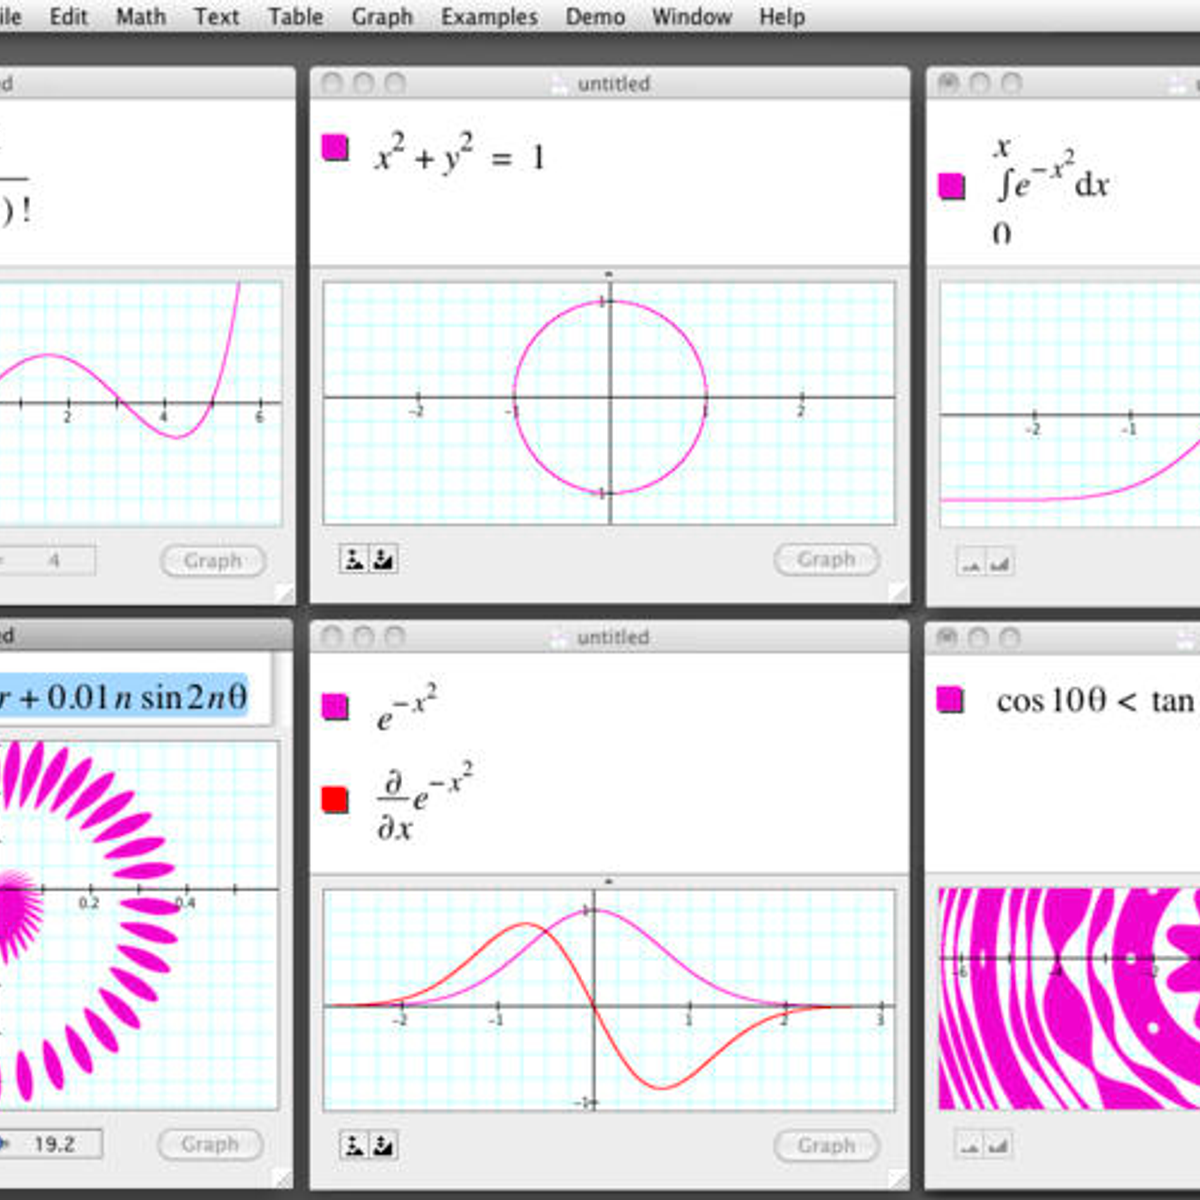Zoom in on the x²+y²=1 graph window
Screen dimensions: 1200x1200
click(383, 559)
